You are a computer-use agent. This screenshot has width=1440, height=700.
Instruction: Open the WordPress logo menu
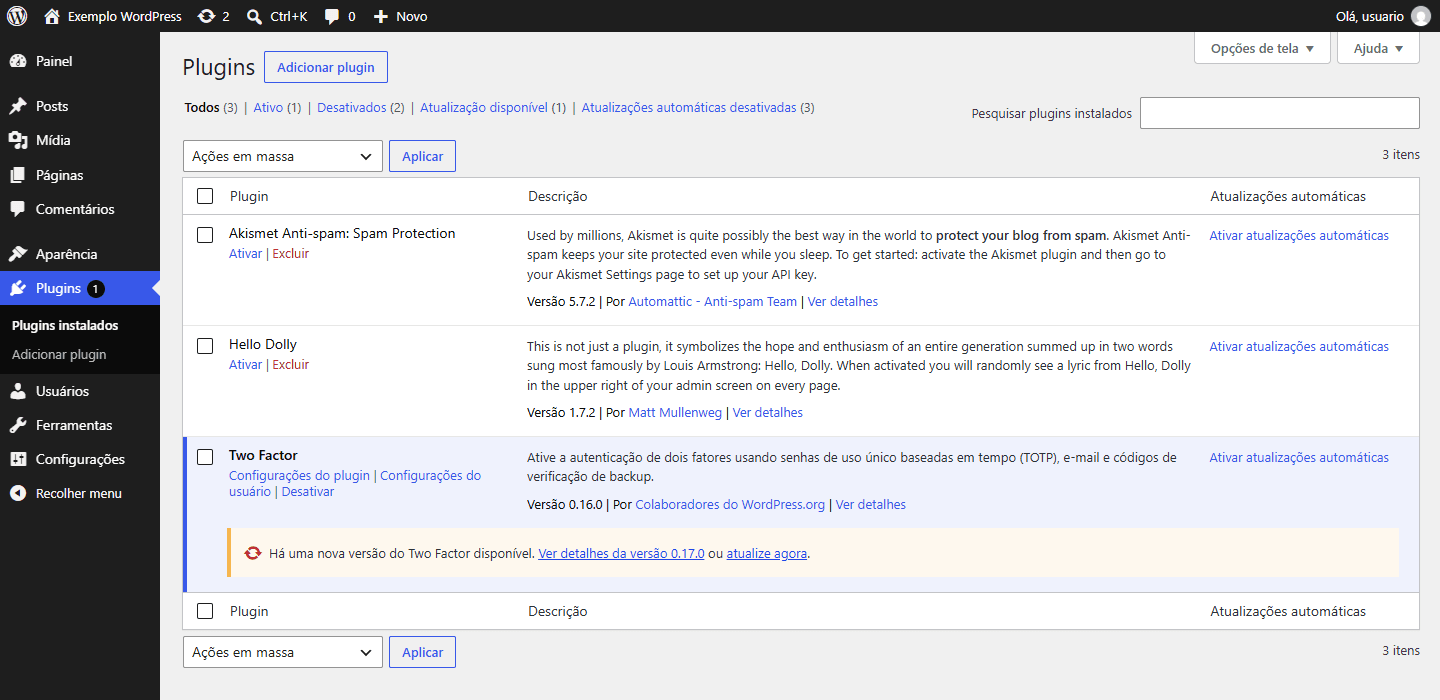[17, 16]
